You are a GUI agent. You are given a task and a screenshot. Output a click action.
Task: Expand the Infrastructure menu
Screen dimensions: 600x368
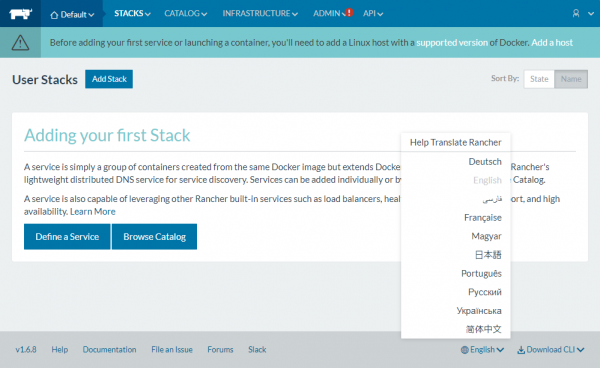(260, 13)
